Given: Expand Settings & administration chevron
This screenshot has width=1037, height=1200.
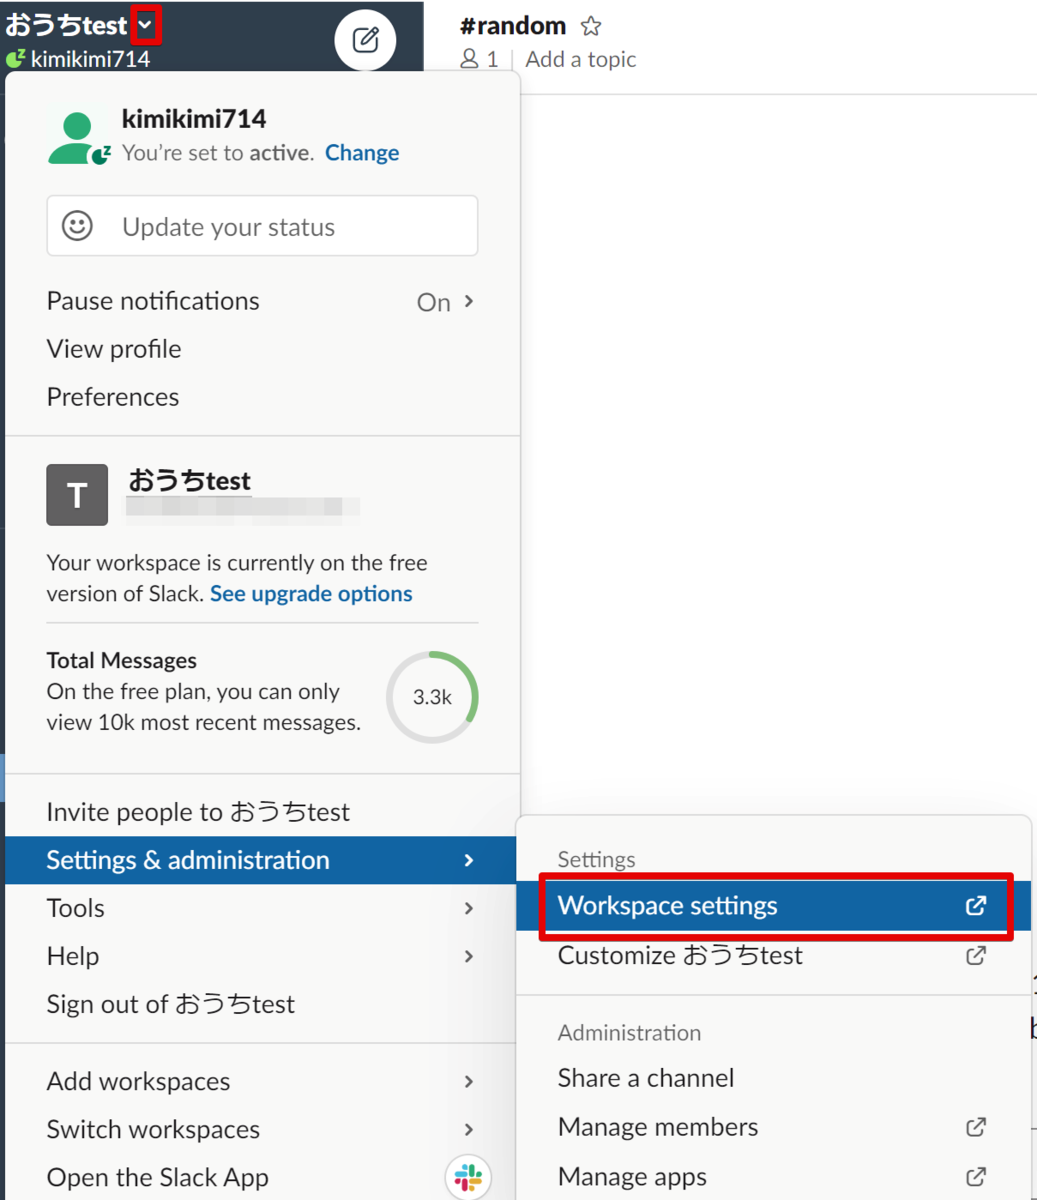Looking at the screenshot, I should tap(469, 860).
